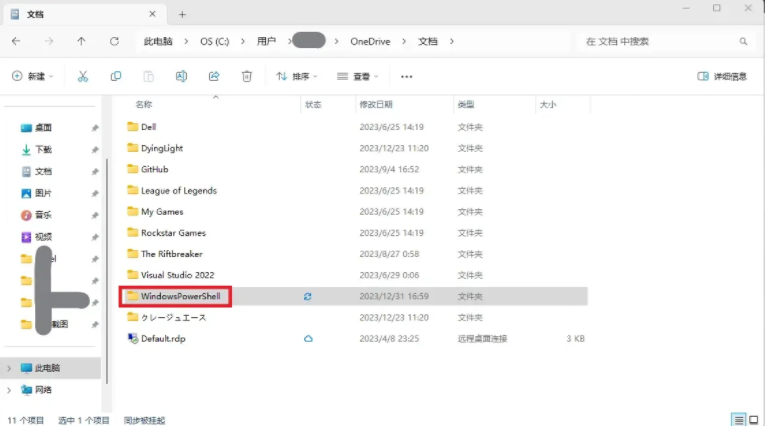This screenshot has height=426, width=767.
Task: Unpin 音乐 with its pin icon
Action: click(95, 215)
